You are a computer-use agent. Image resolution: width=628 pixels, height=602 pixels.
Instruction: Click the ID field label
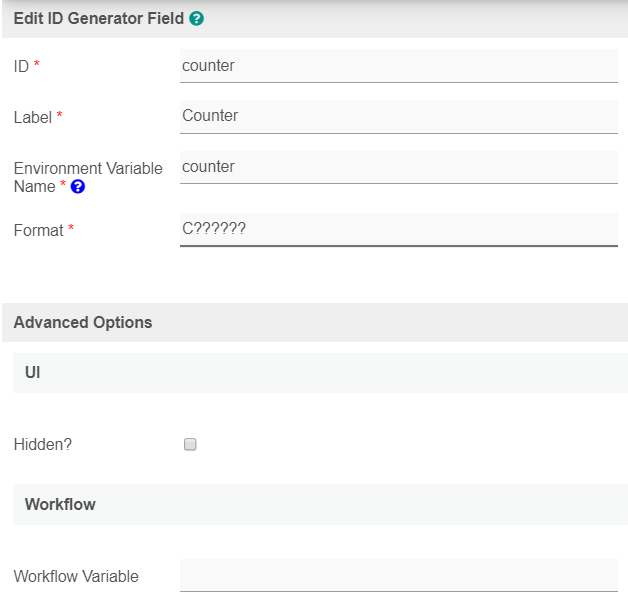(22, 66)
